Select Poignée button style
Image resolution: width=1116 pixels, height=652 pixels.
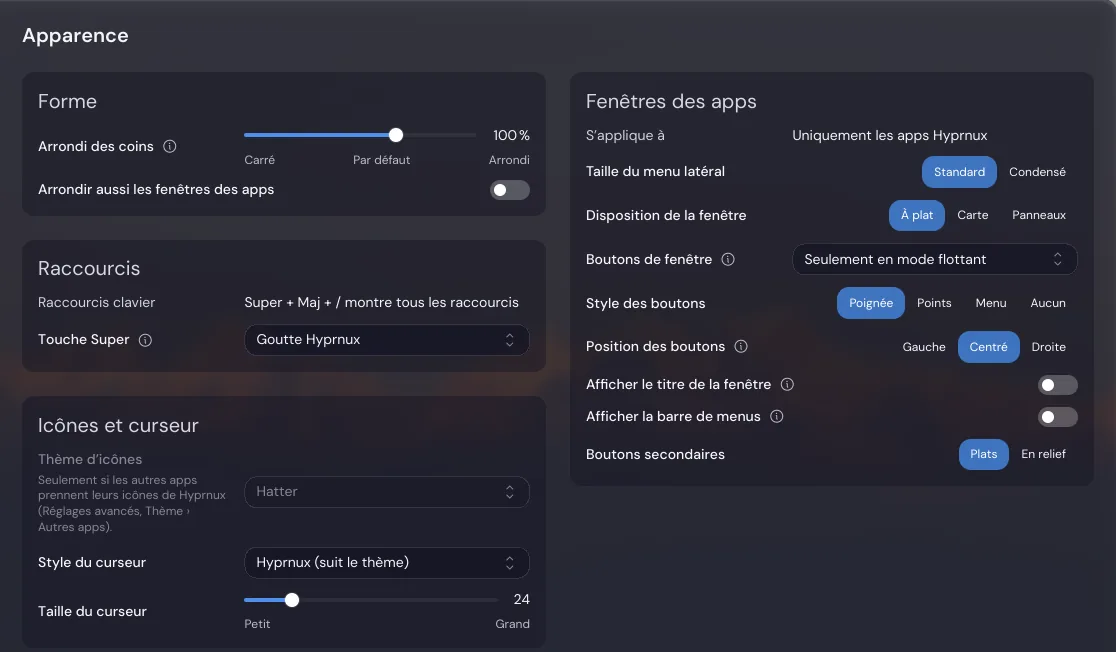870,303
